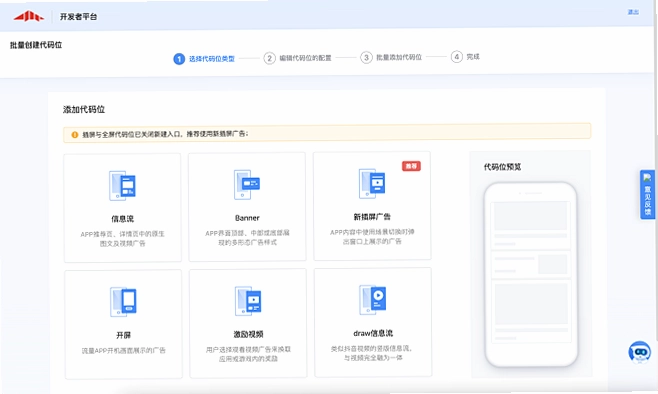
Task: Click the notice text about 插屏与全屏代码位
Action: pyautogui.click(x=165, y=134)
